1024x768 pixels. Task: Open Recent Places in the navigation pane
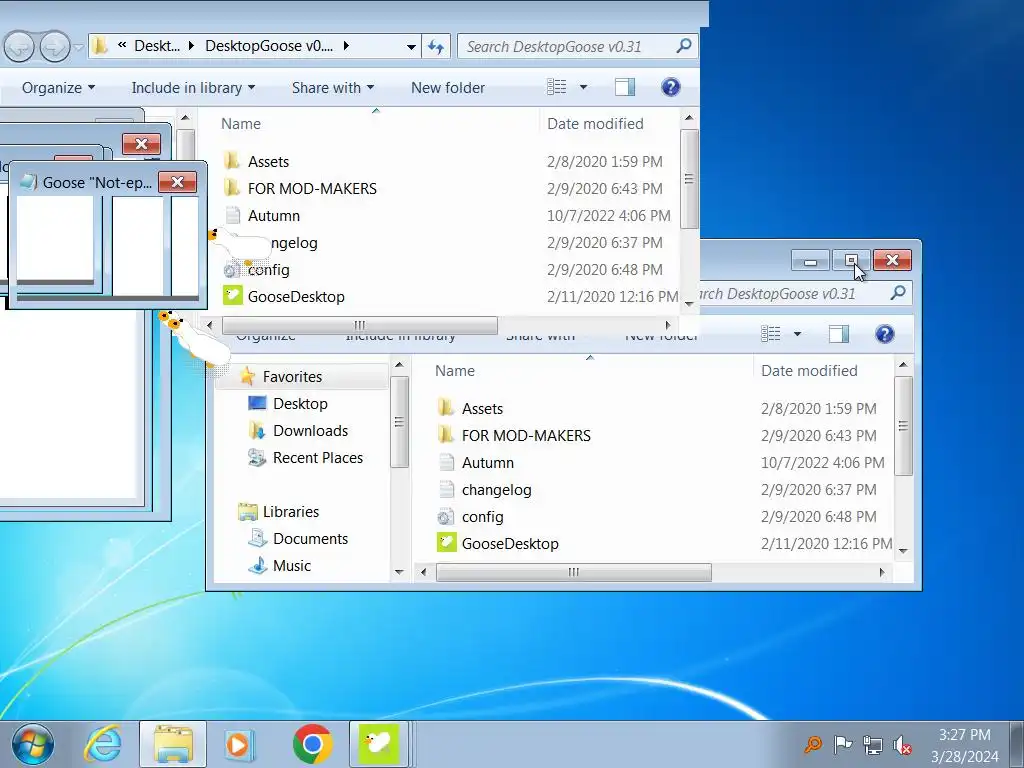coord(317,458)
